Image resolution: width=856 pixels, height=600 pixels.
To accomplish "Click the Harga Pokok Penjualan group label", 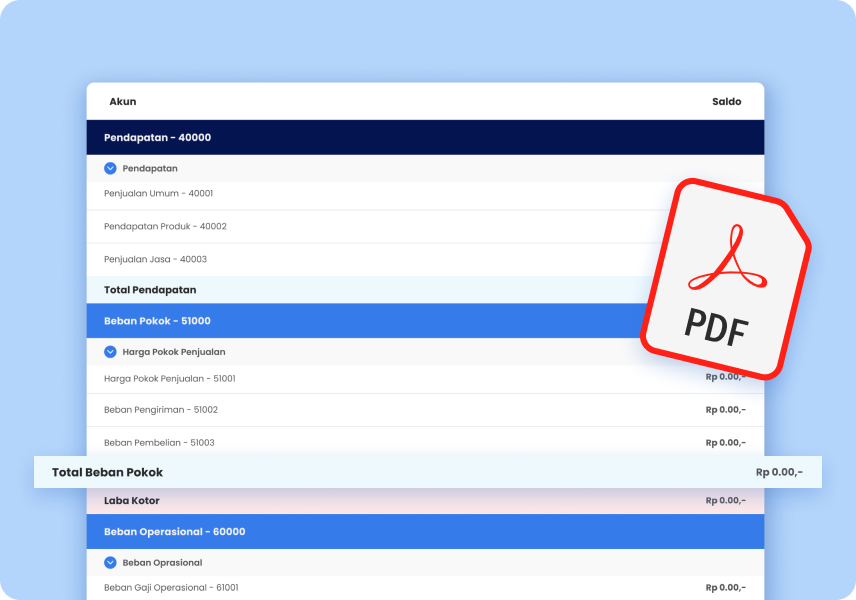I will pos(174,352).
